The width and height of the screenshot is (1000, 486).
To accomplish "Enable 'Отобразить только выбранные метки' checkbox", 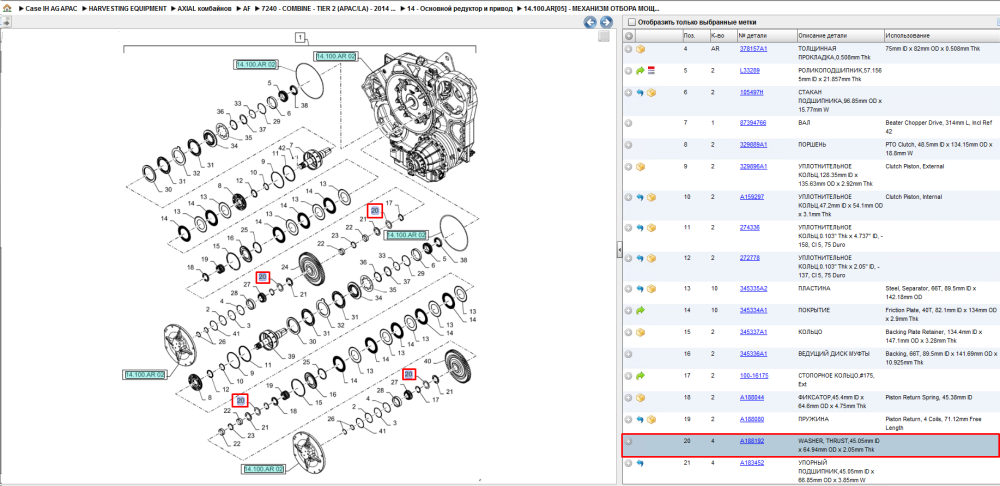I will click(632, 22).
